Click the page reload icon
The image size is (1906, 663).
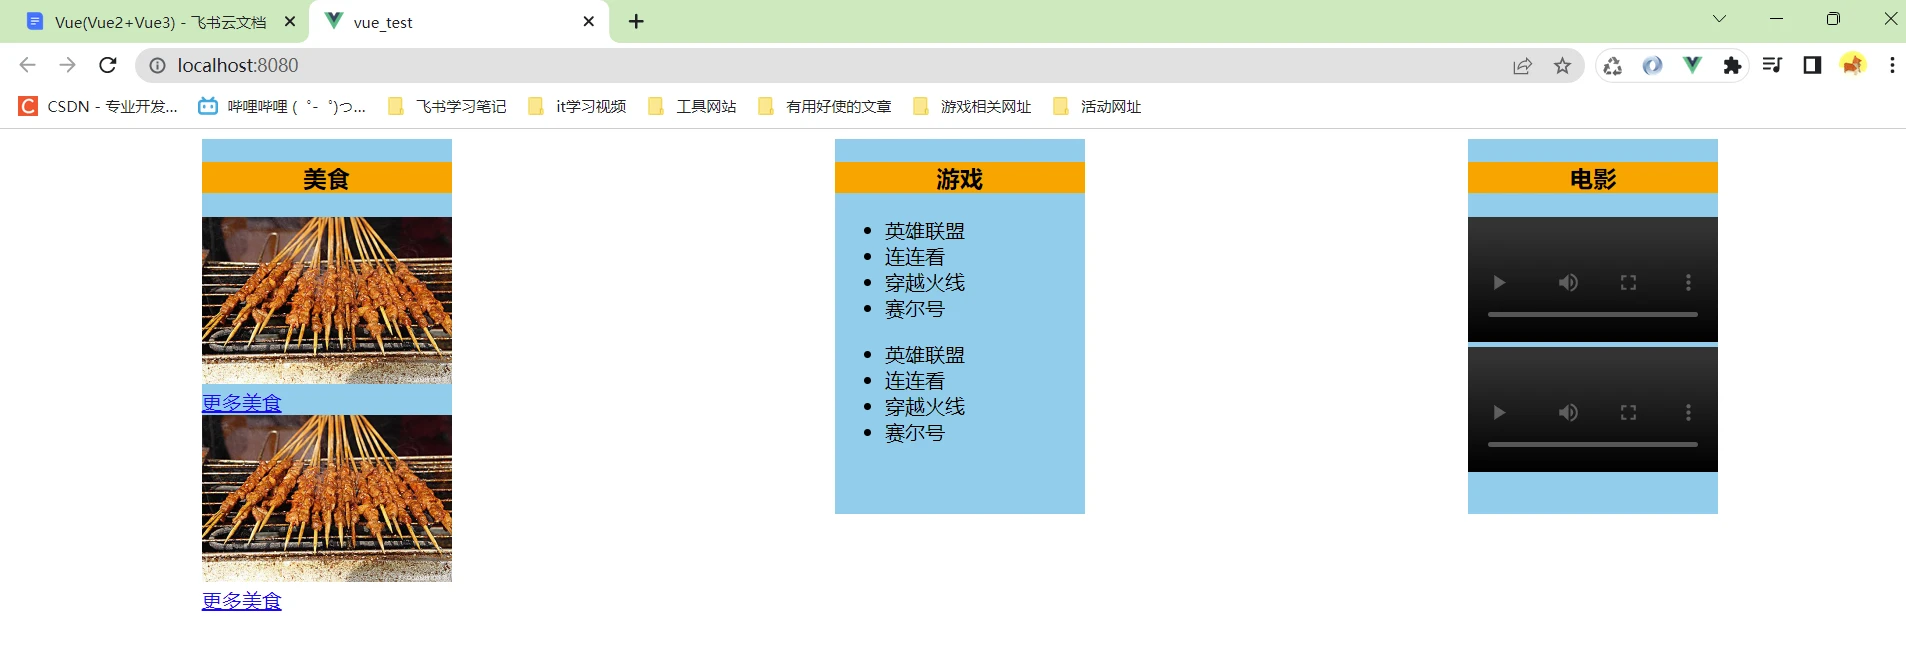coord(108,66)
